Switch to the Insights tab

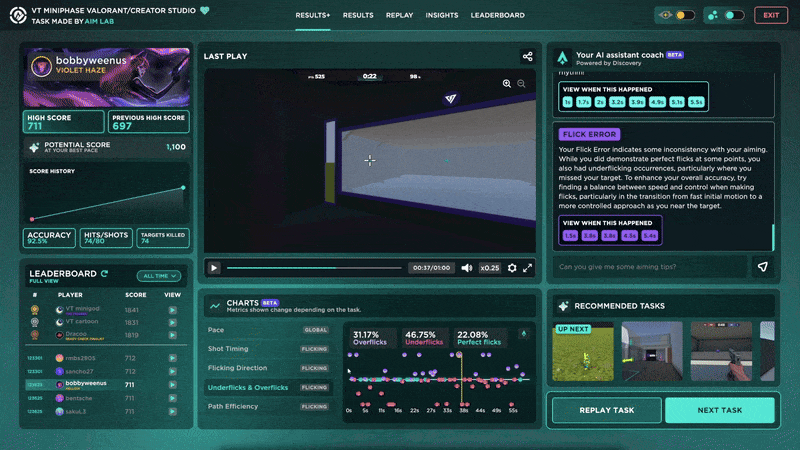pyautogui.click(x=442, y=15)
